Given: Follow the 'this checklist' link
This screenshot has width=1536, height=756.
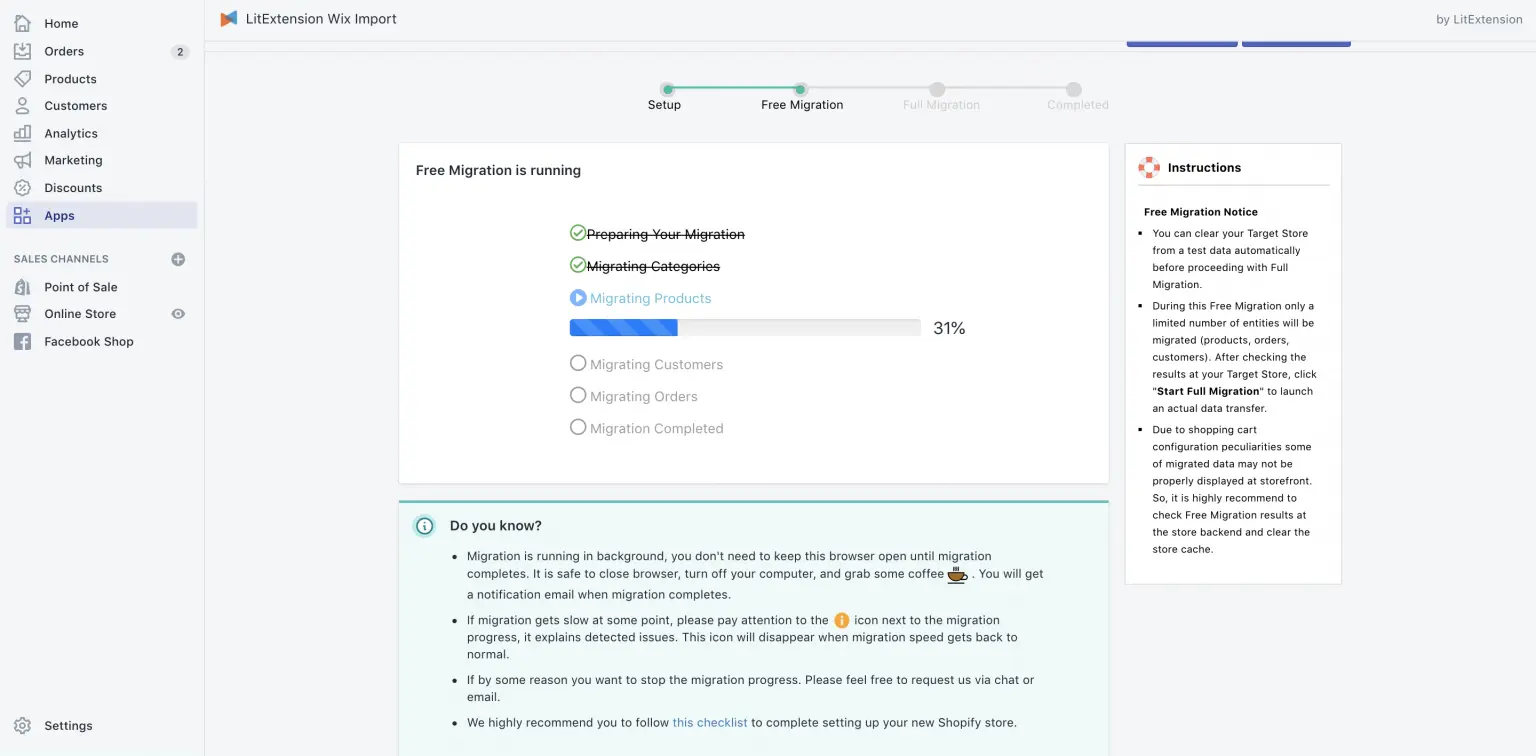Looking at the screenshot, I should coord(710,722).
